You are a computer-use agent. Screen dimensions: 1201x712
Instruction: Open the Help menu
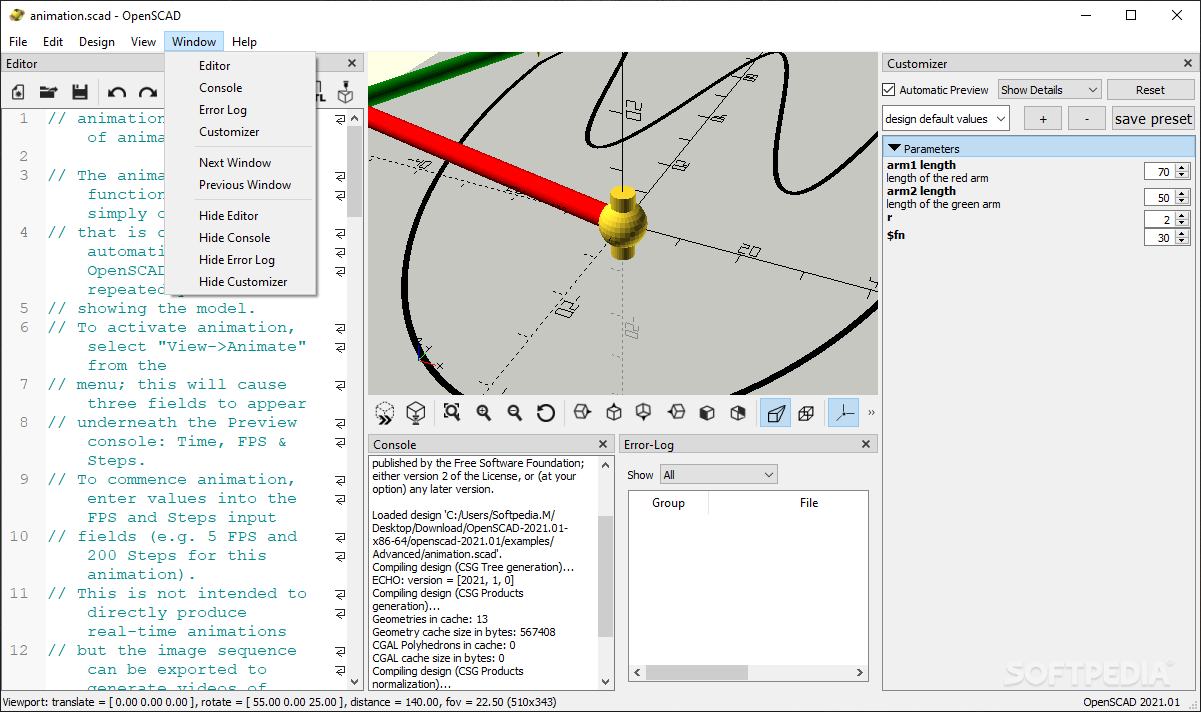tap(244, 42)
